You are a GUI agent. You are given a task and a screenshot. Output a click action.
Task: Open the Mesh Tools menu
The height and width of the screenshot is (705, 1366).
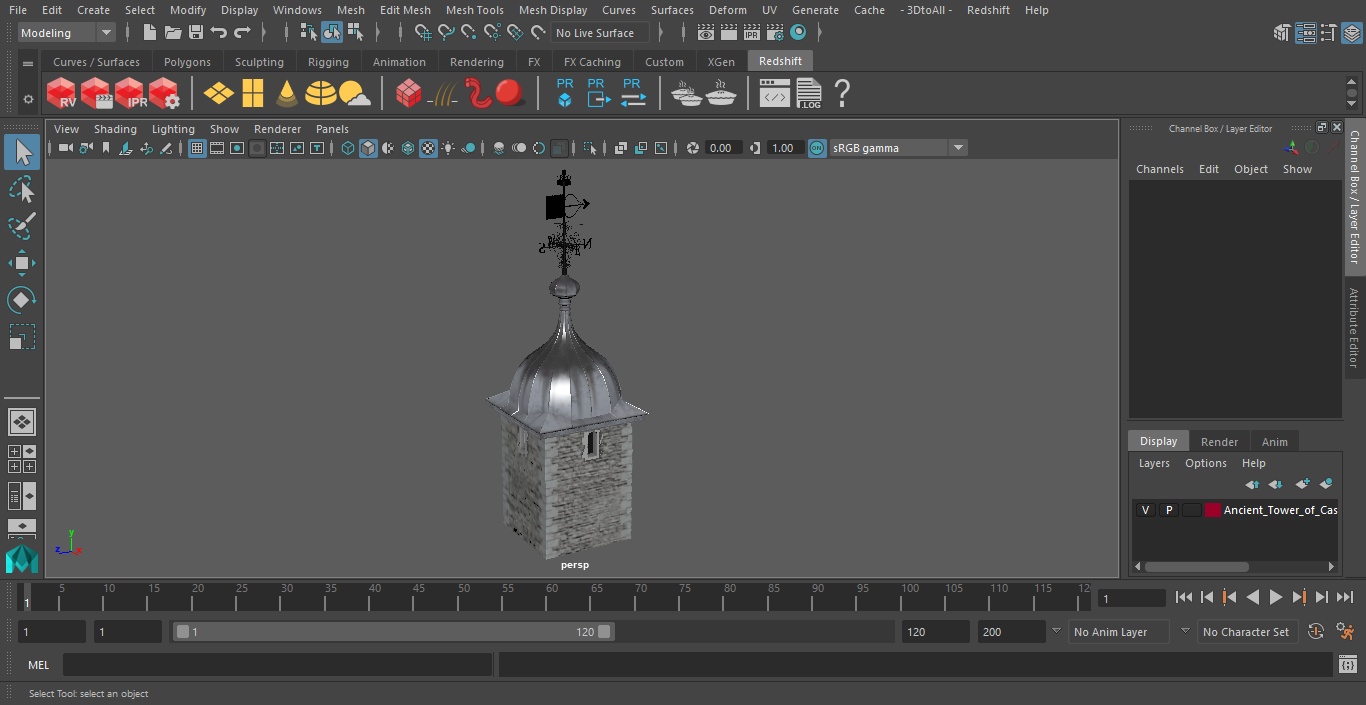tap(474, 10)
